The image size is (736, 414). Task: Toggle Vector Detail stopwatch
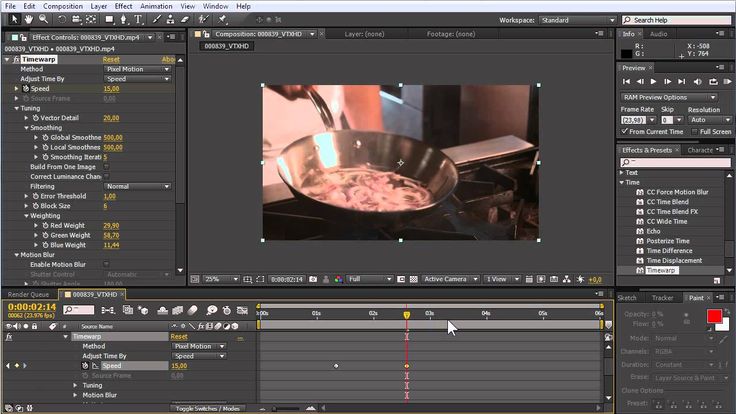click(36, 118)
